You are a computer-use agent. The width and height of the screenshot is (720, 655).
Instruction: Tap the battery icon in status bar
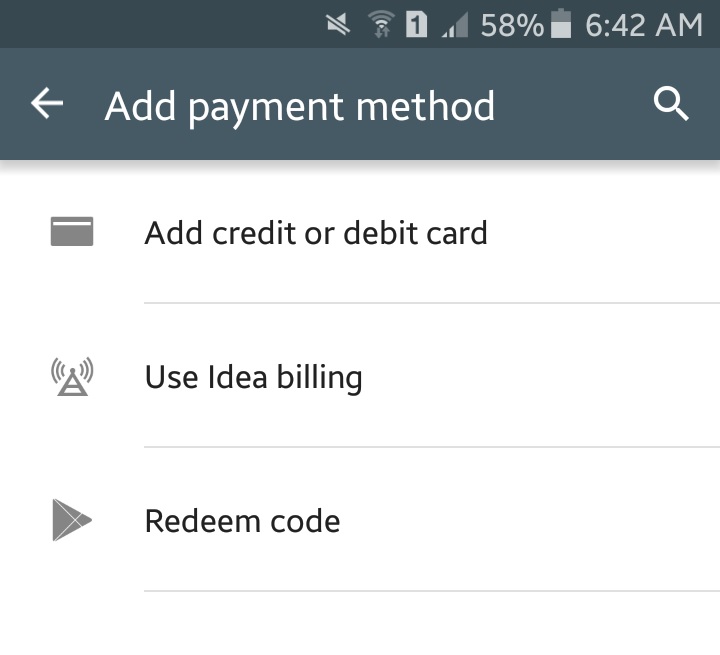[x=561, y=24]
